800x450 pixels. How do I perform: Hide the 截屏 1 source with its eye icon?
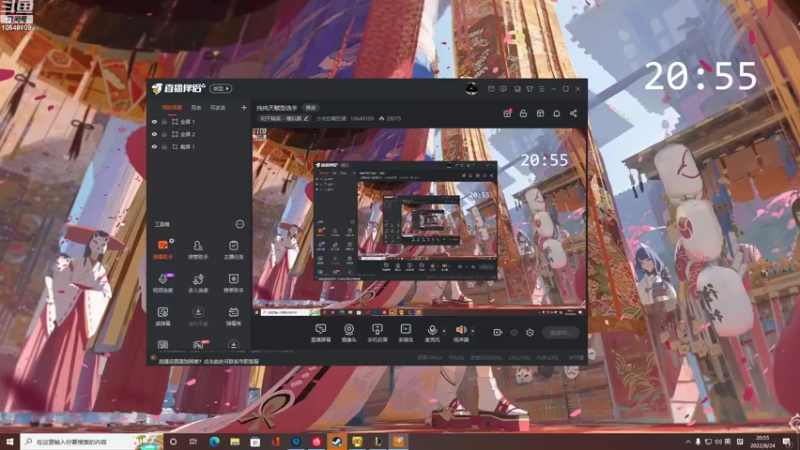pyautogui.click(x=154, y=146)
